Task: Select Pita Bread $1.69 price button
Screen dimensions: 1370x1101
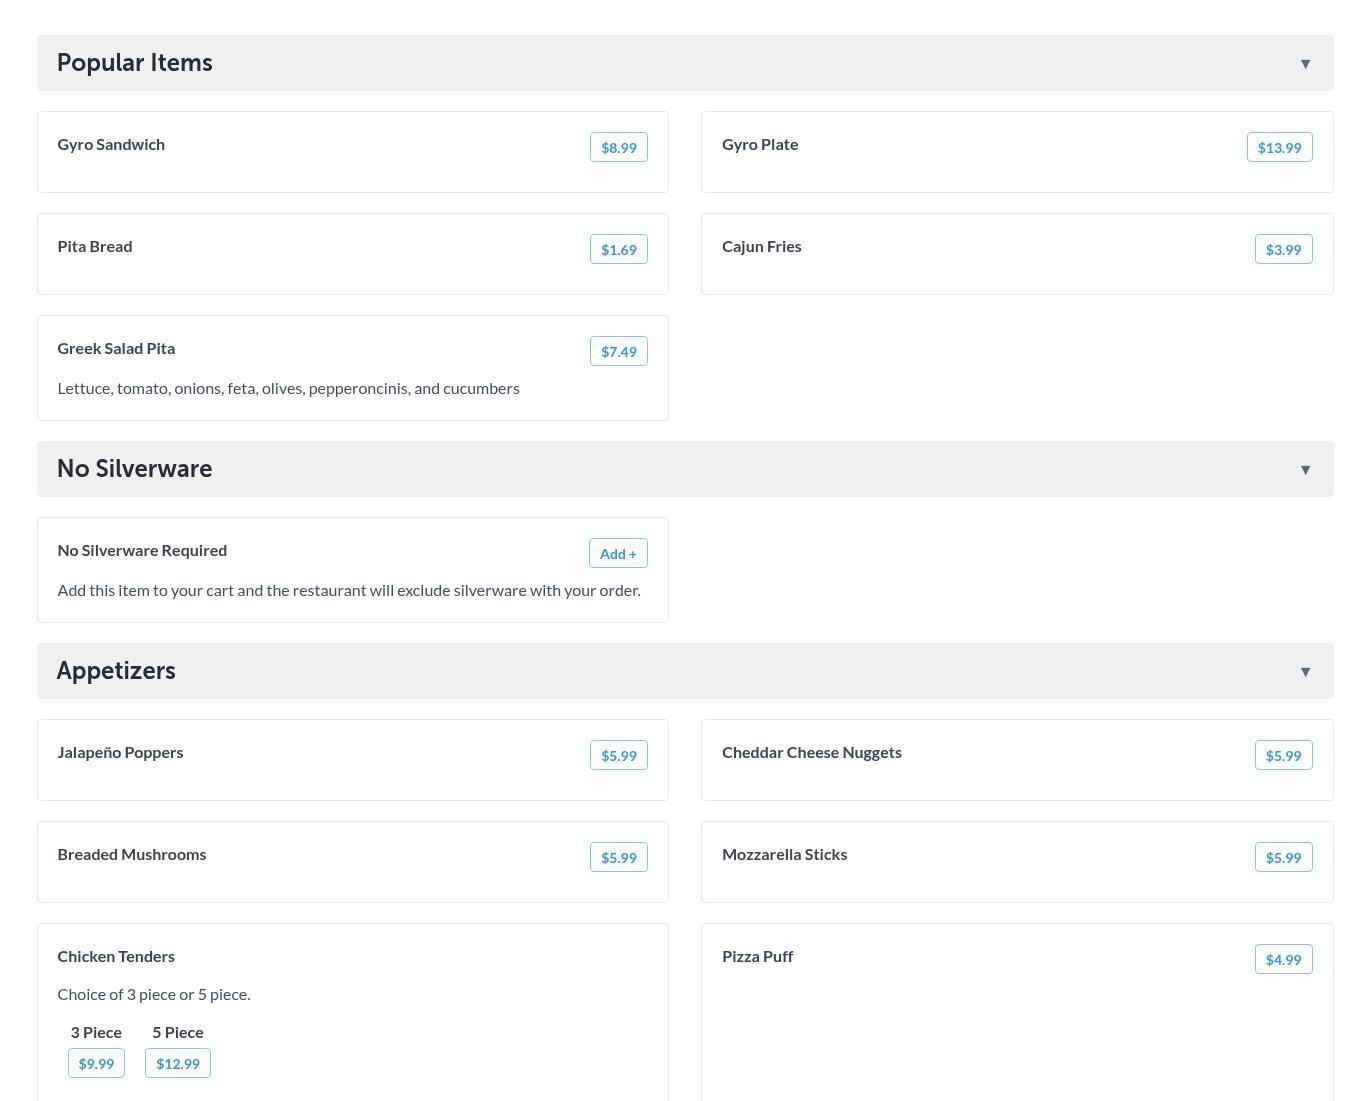Action: coord(618,250)
